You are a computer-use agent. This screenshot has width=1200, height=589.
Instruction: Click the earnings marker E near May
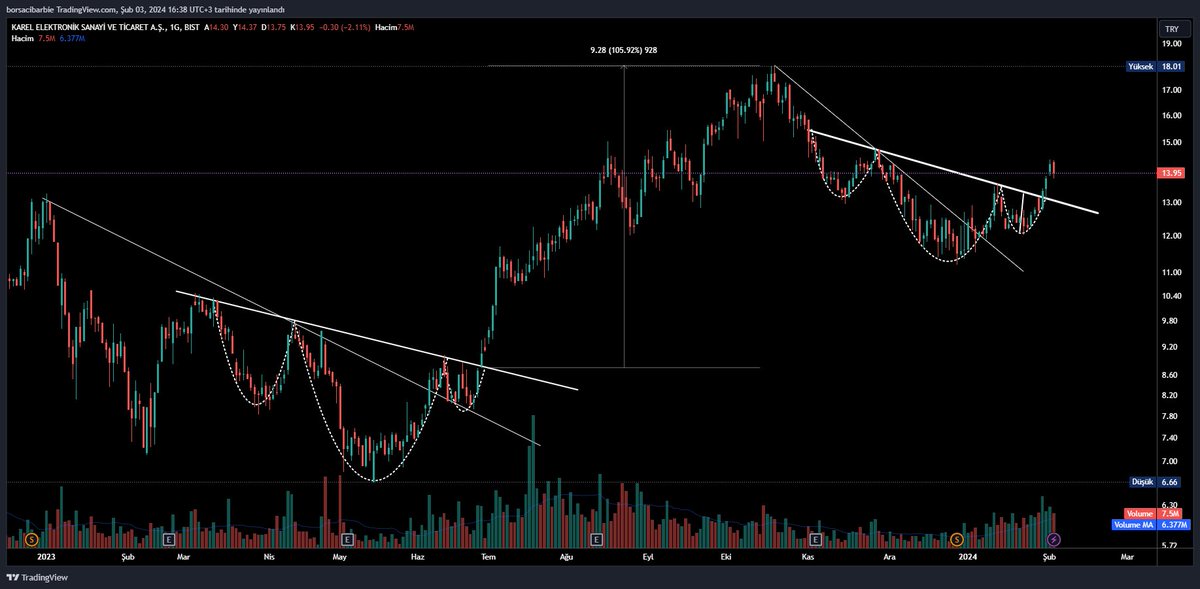point(346,539)
